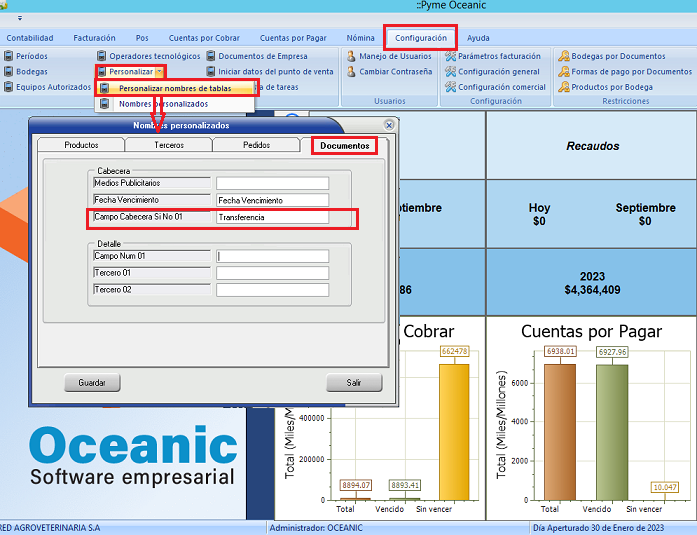The height and width of the screenshot is (535, 697).
Task: Click the Salir button
Action: pos(354,383)
